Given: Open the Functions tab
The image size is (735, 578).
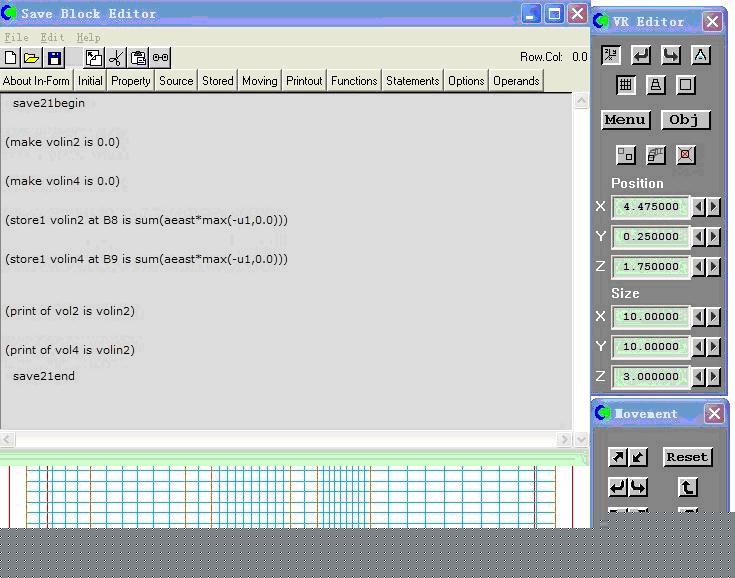Looking at the screenshot, I should tap(354, 81).
